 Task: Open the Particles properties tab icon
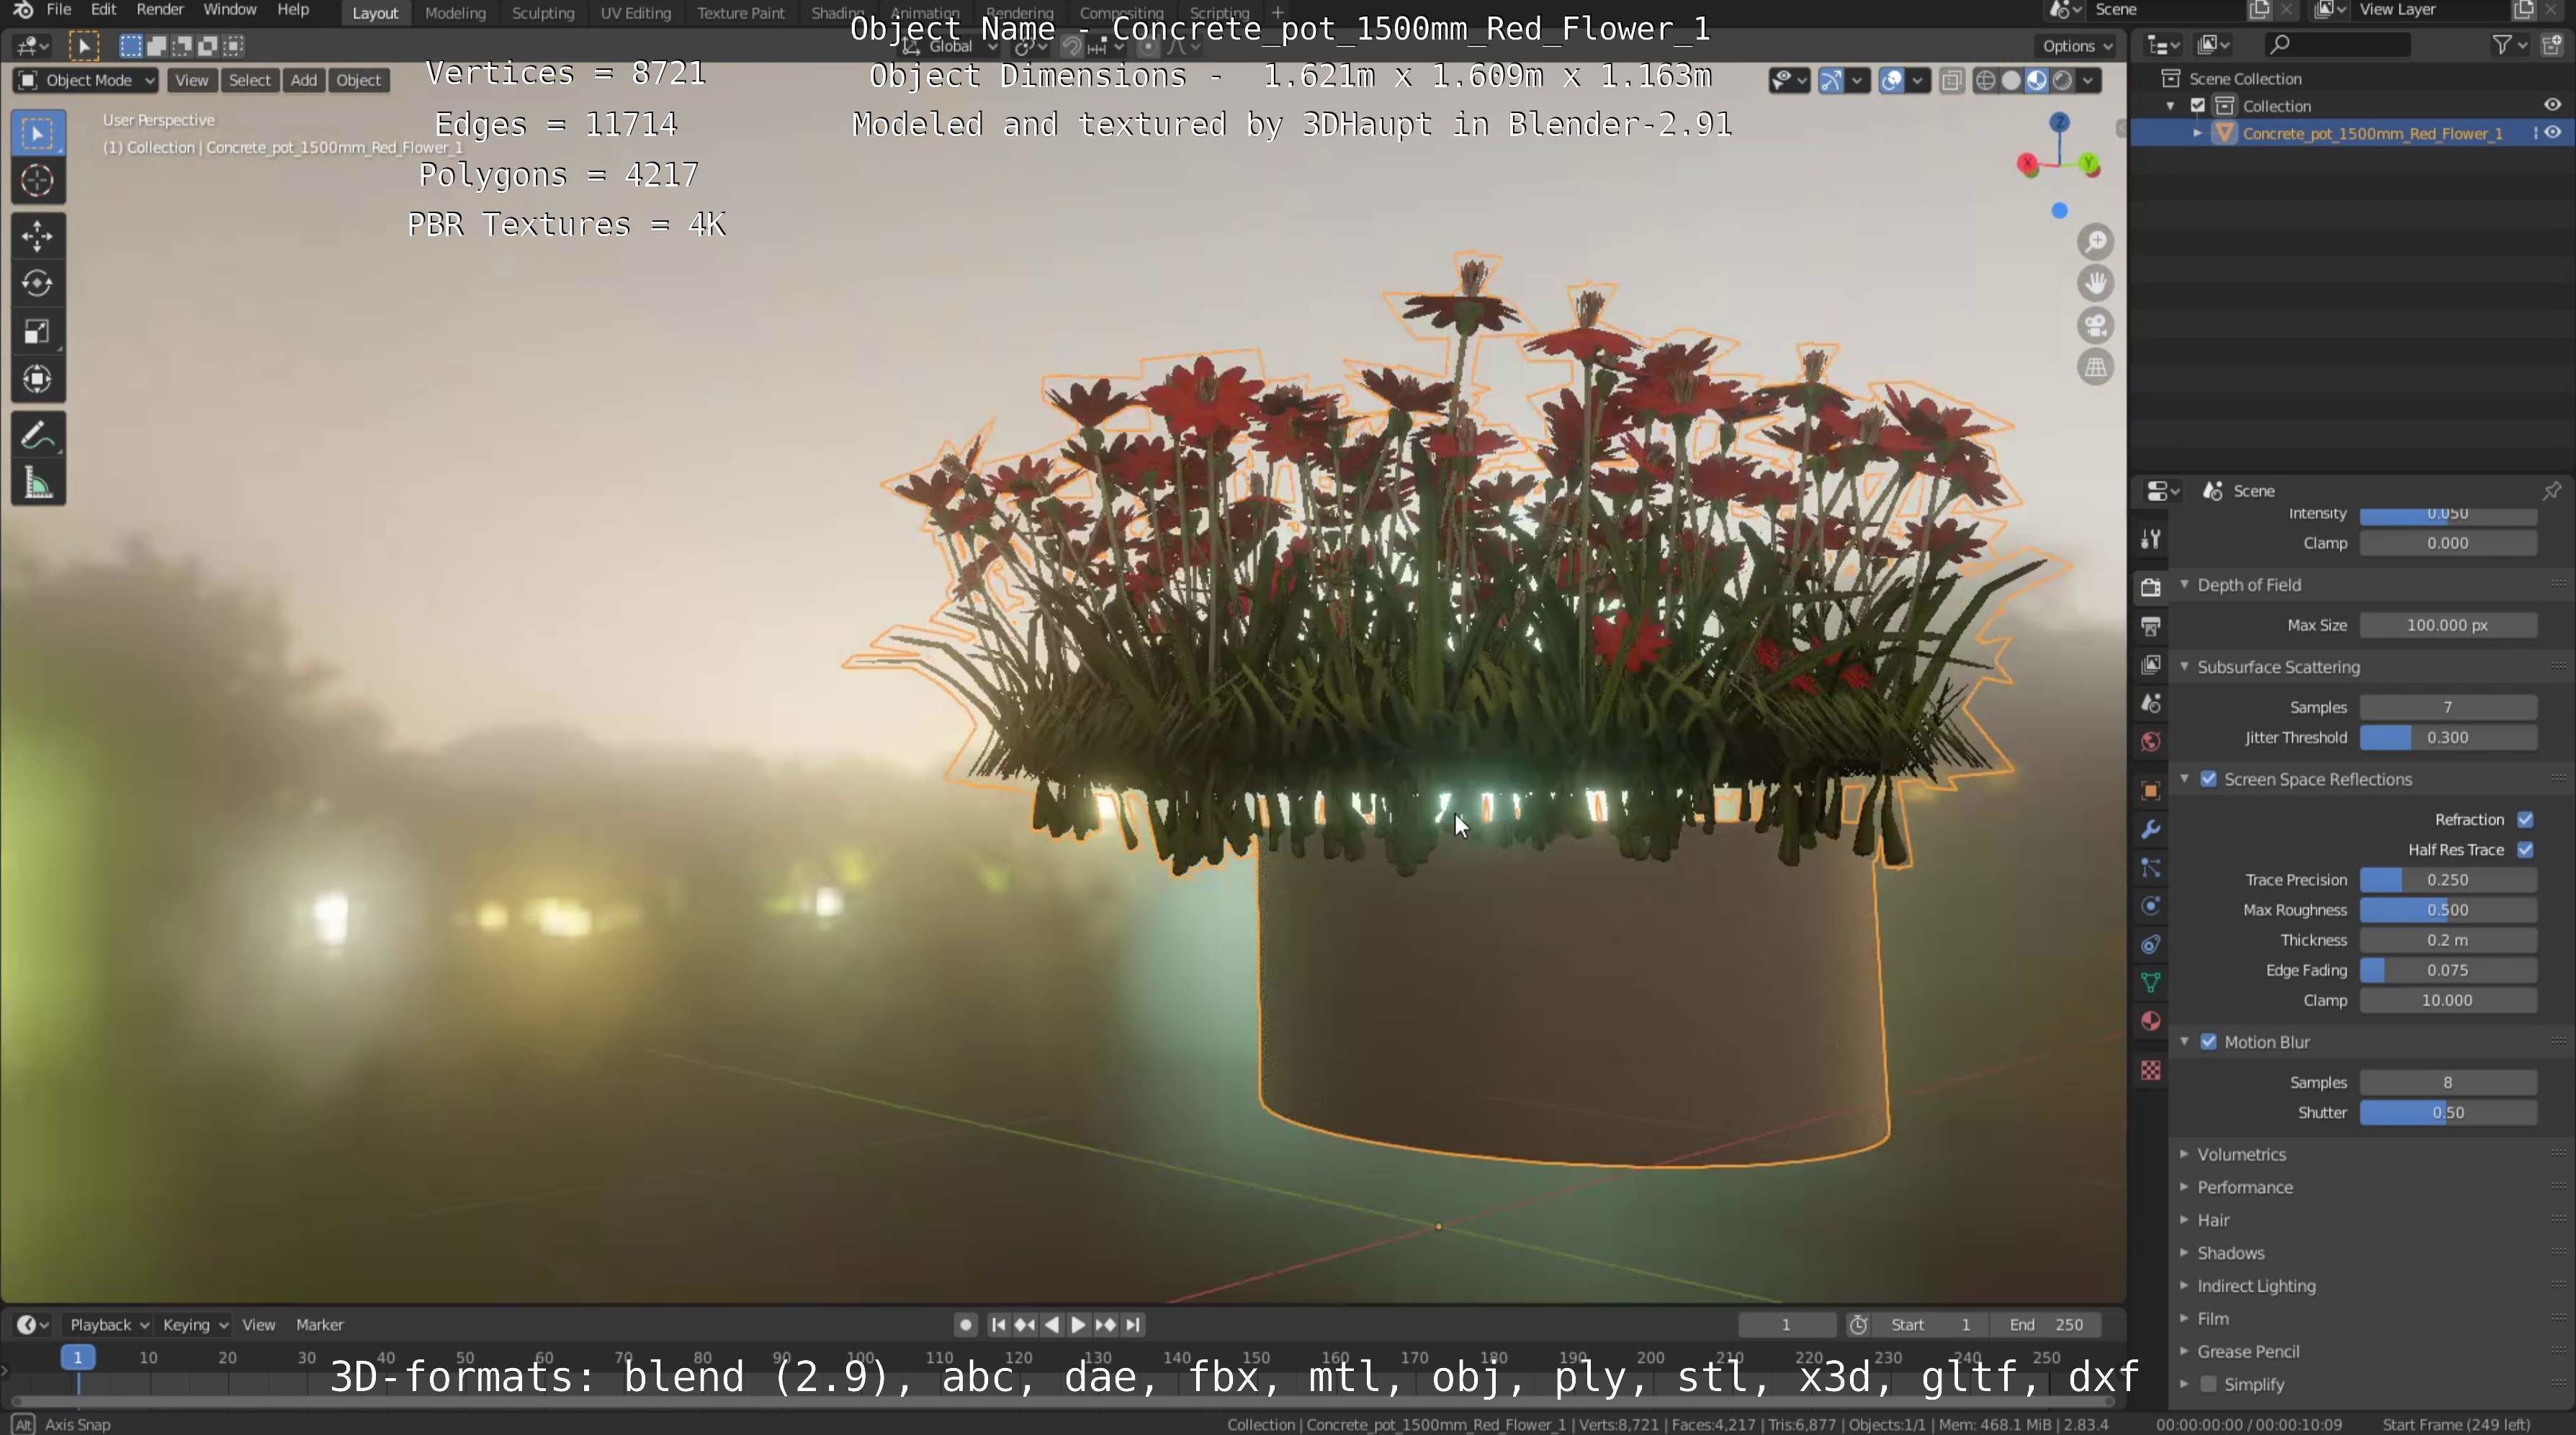click(x=2151, y=868)
